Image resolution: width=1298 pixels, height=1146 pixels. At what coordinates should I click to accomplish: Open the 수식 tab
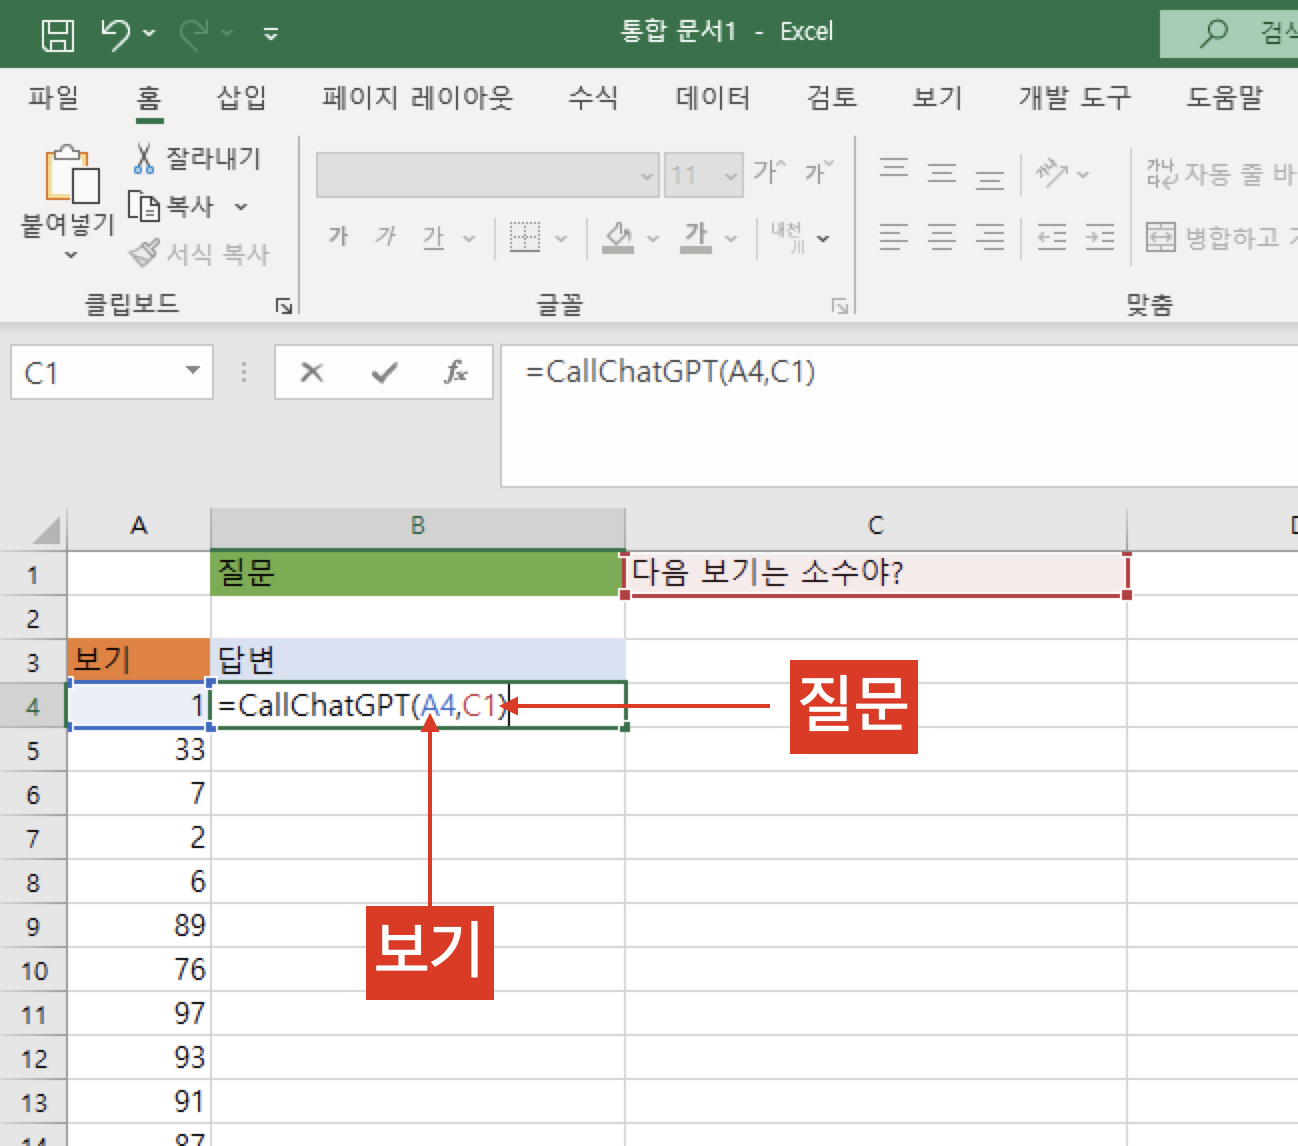pyautogui.click(x=593, y=97)
